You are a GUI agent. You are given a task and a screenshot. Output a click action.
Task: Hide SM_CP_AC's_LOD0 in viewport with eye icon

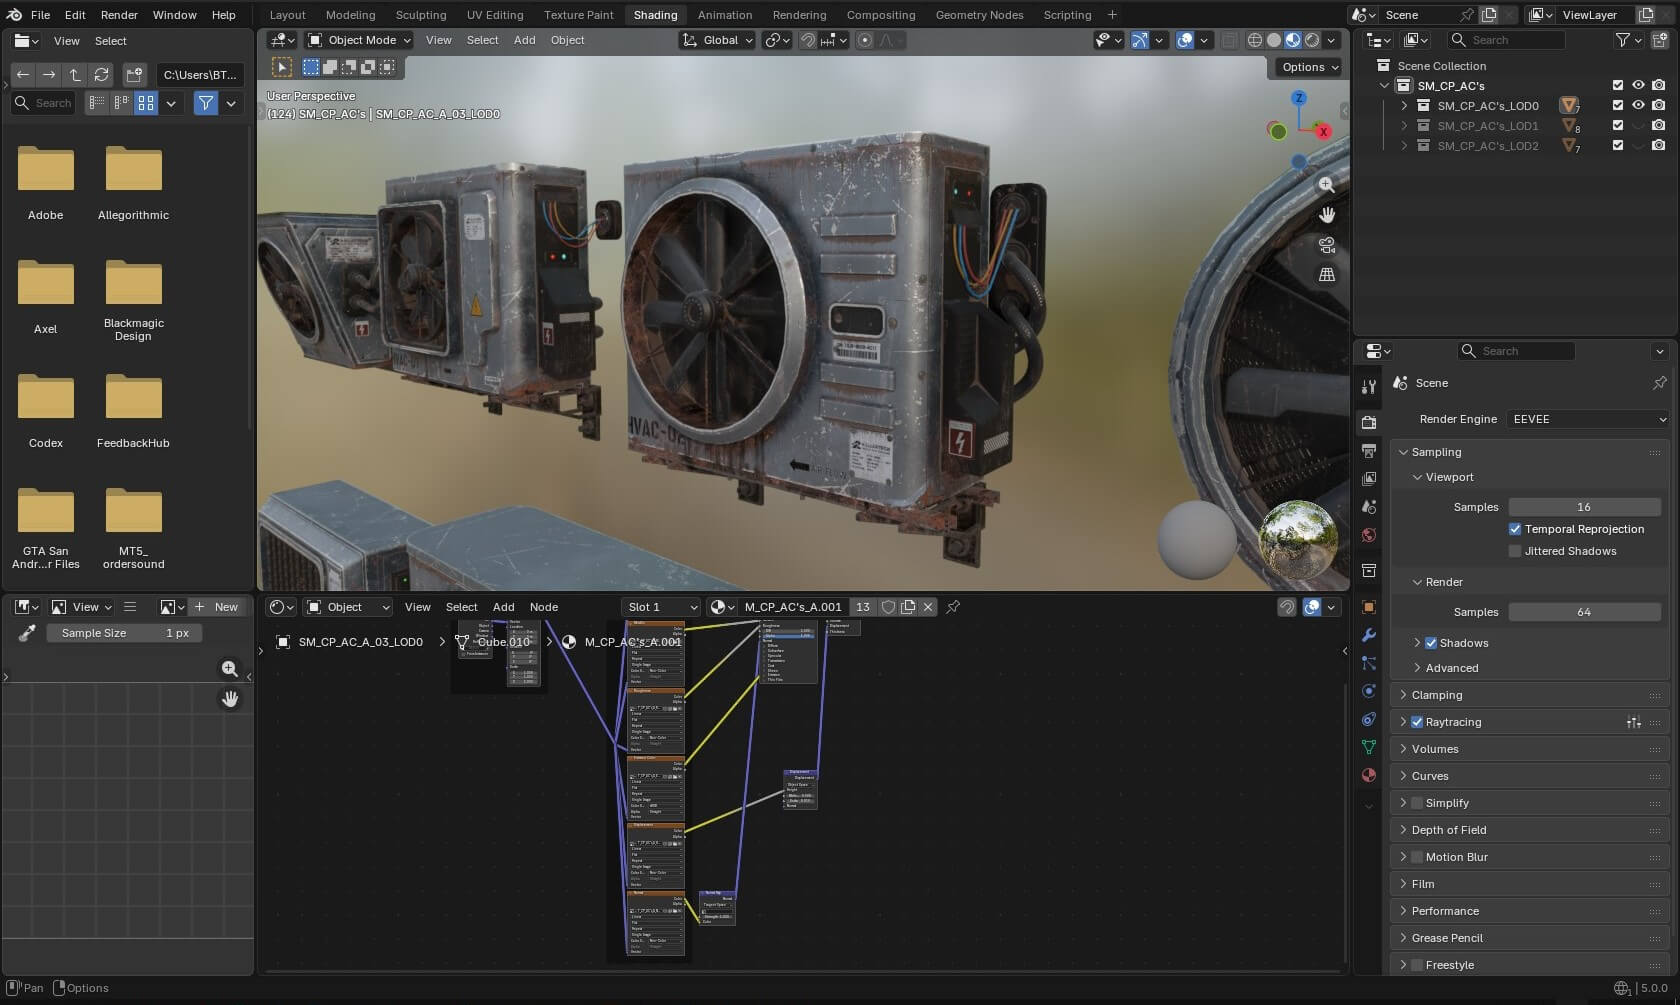click(1638, 105)
